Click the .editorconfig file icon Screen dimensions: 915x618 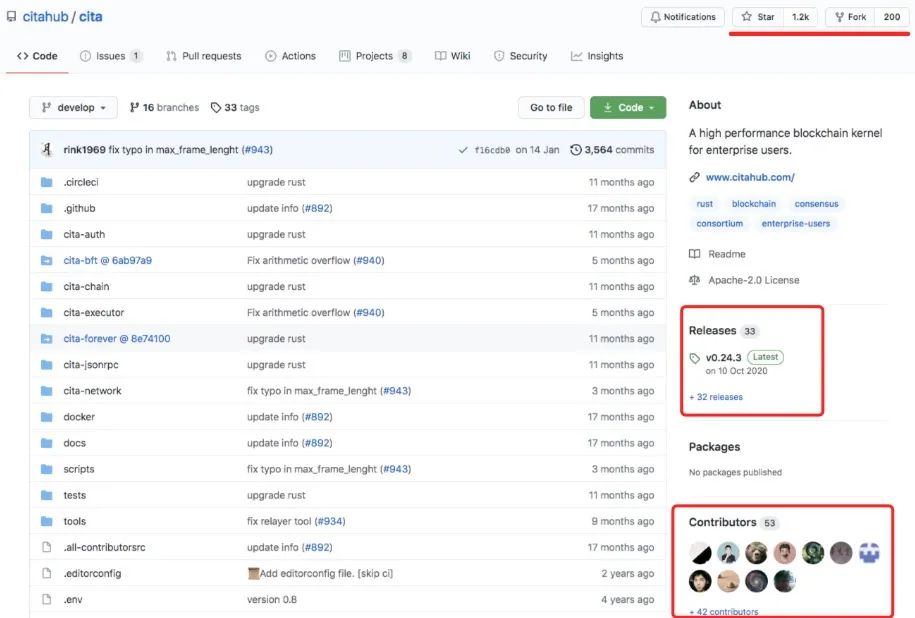point(47,573)
